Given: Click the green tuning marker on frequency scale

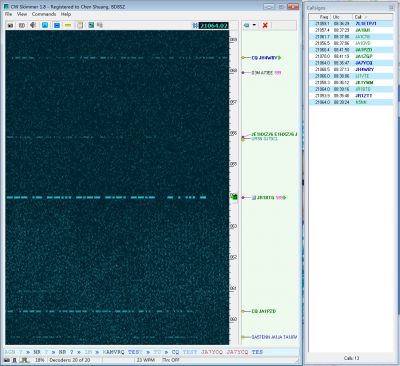Looking at the screenshot, I should (x=234, y=197).
